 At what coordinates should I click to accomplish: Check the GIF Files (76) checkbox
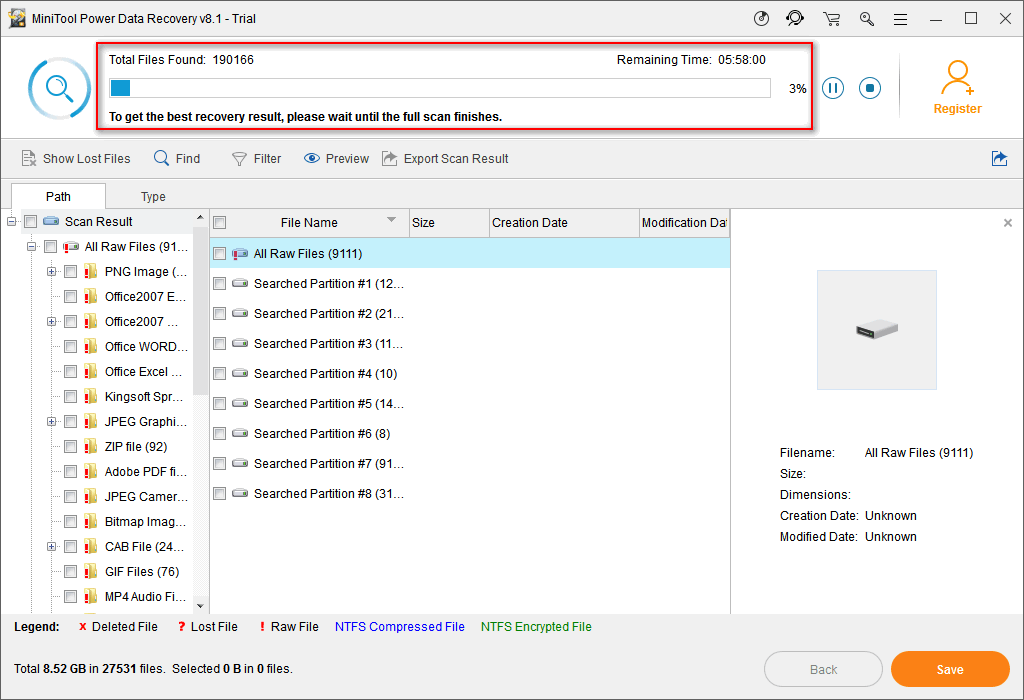coord(71,572)
